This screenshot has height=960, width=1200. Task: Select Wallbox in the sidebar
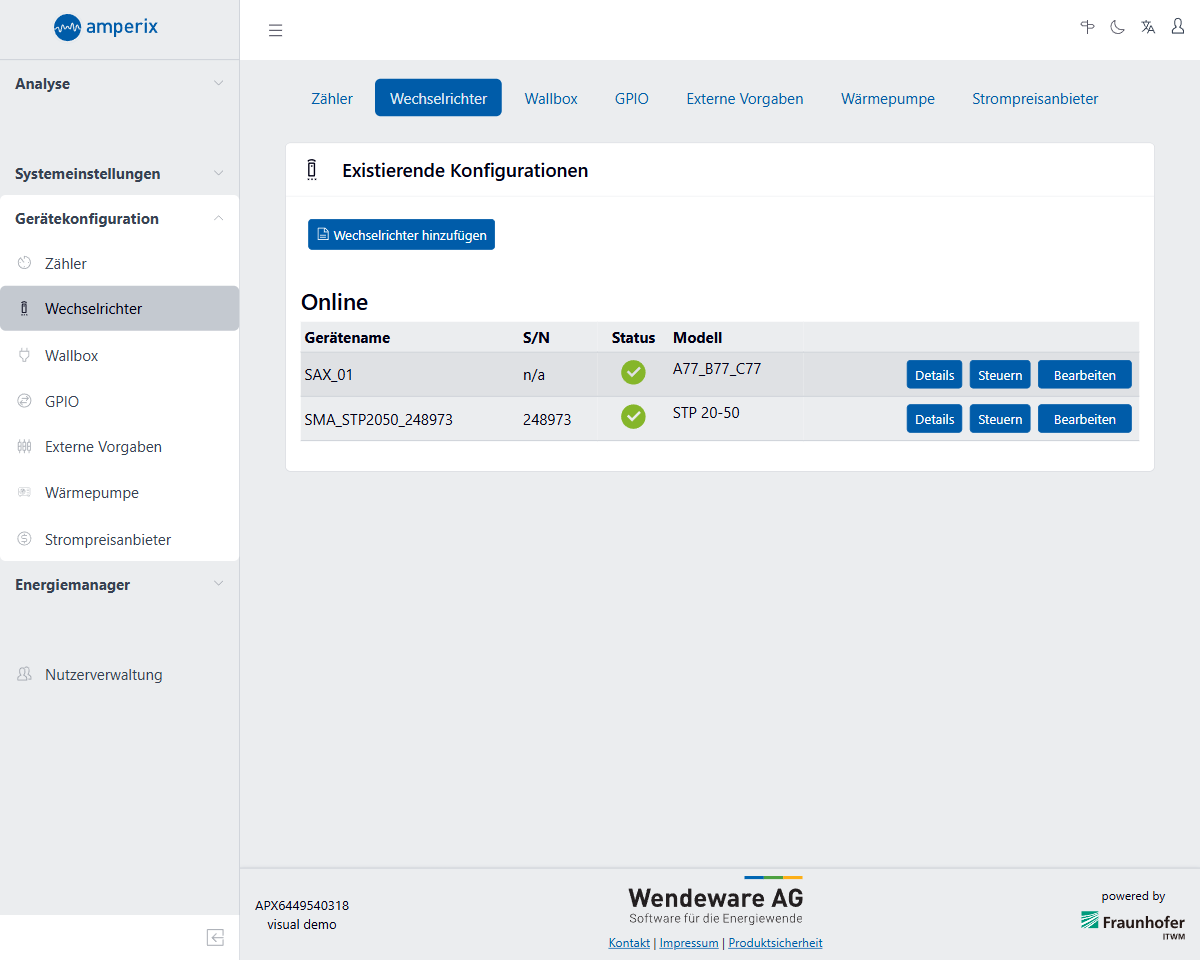click(x=71, y=356)
